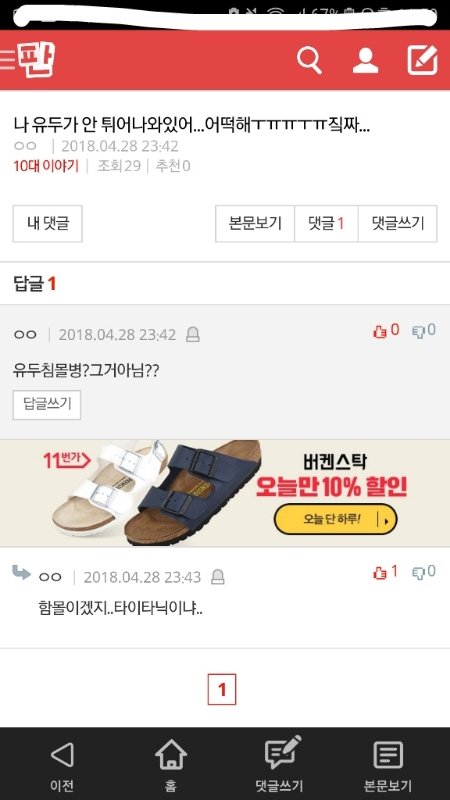Tap the search magnifier icon
Image resolution: width=450 pixels, height=800 pixels.
[x=309, y=60]
